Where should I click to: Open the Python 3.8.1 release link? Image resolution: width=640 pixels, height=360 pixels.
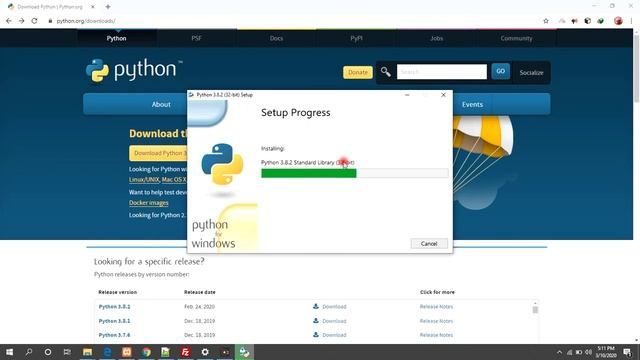click(x=114, y=321)
